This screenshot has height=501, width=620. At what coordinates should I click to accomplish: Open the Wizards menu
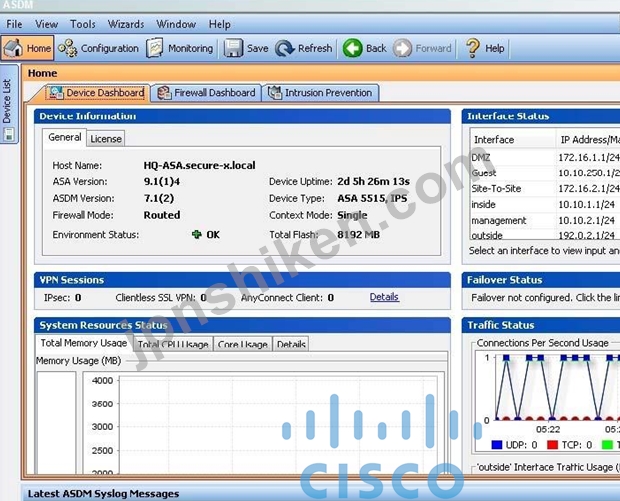[126, 24]
